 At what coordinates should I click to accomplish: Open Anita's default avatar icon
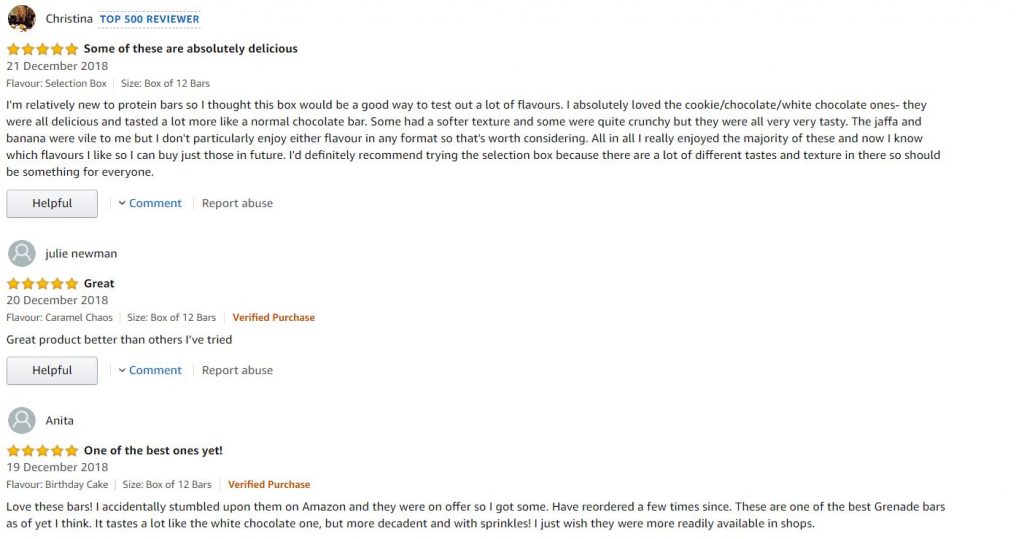22,421
